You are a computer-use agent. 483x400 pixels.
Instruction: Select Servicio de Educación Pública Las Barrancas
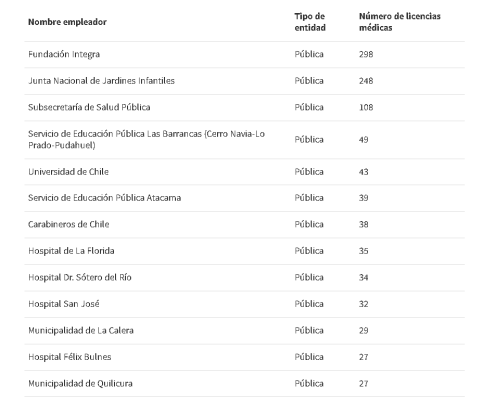point(146,139)
